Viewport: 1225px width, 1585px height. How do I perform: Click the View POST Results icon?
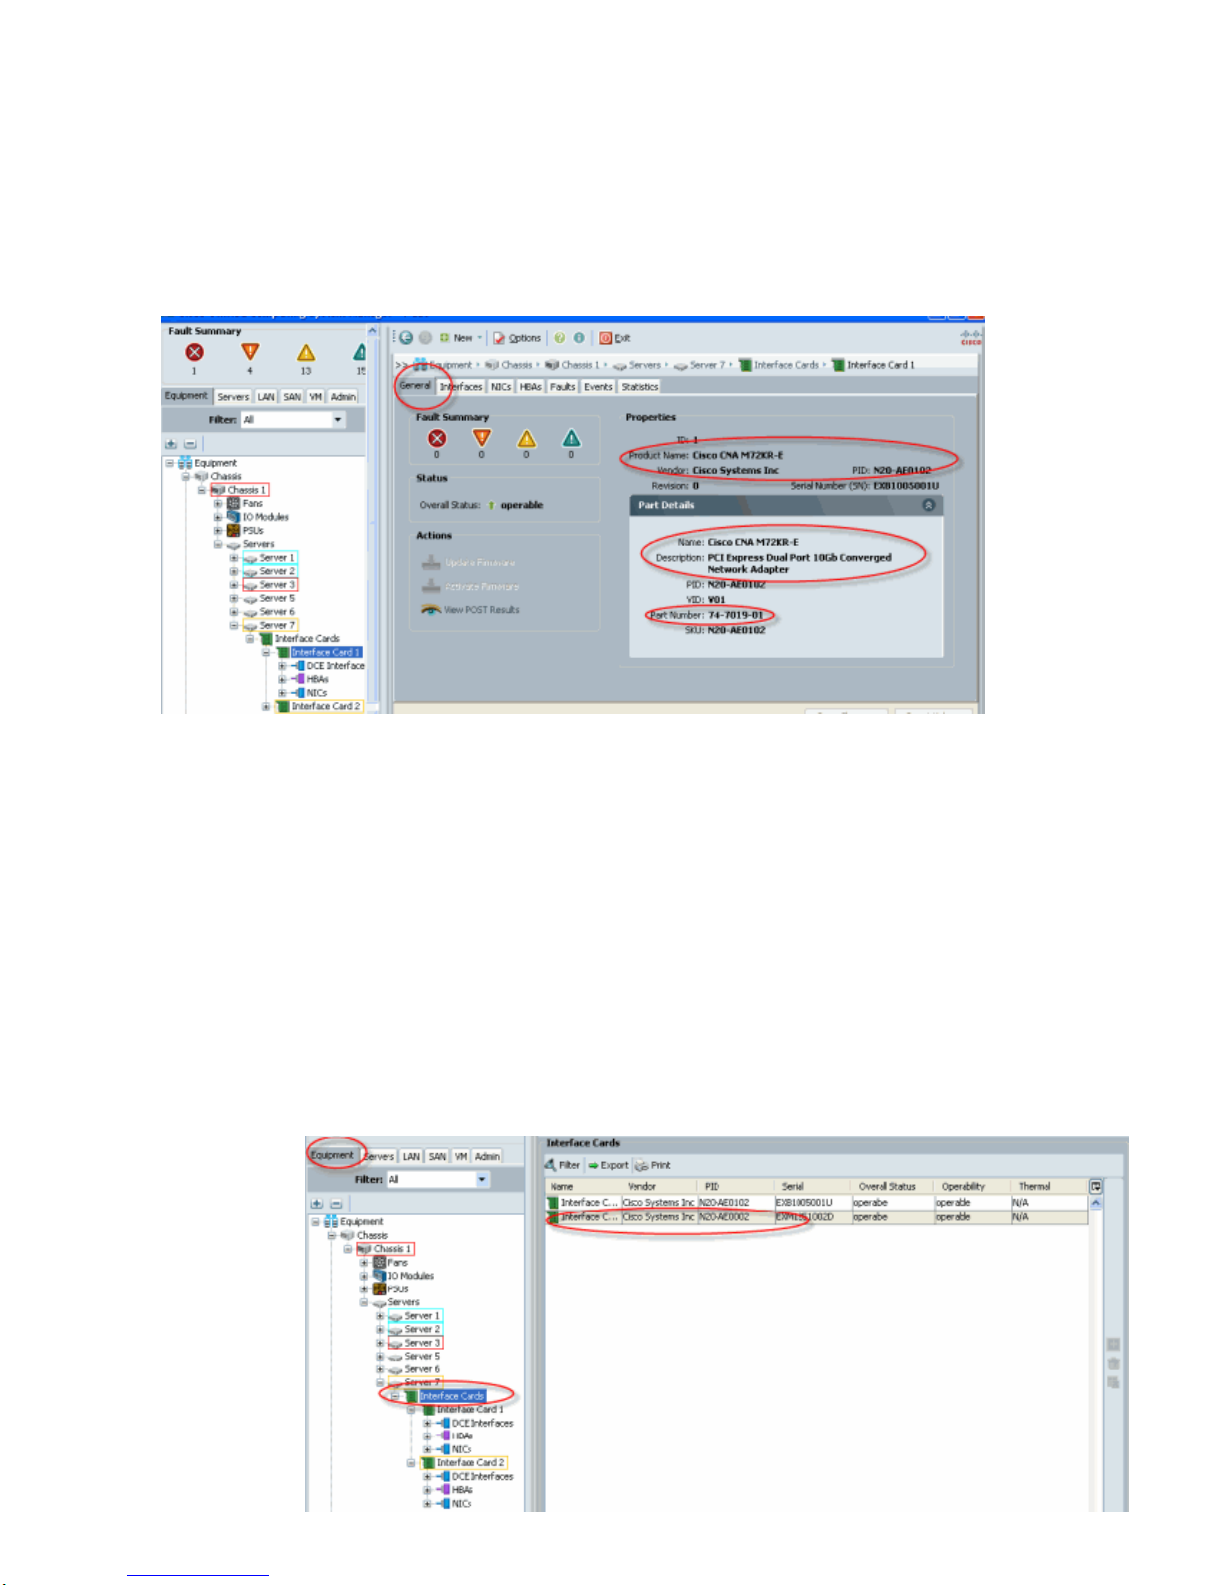431,609
